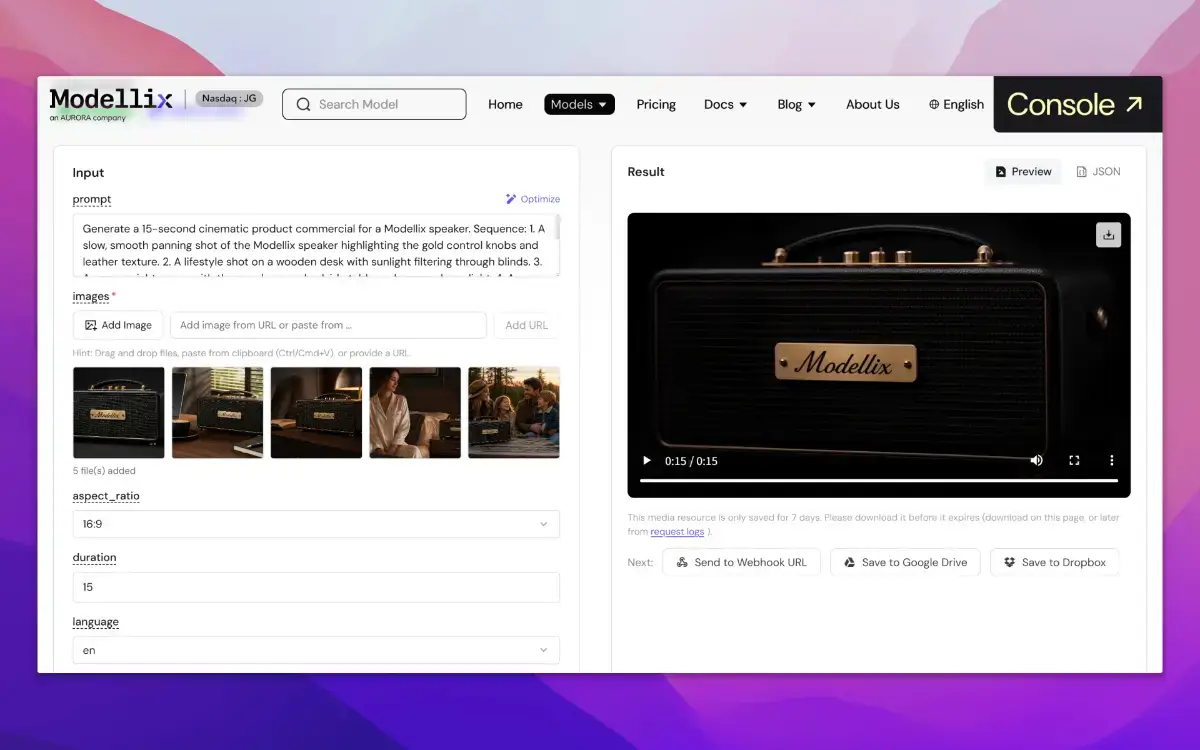Open the Console button
Viewport: 1200px width, 750px height.
(x=1078, y=104)
